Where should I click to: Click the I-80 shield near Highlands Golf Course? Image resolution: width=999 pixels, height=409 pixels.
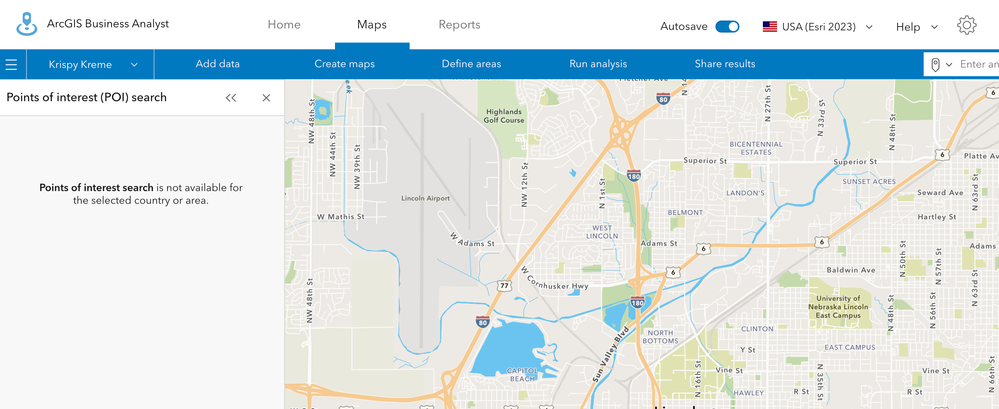(x=663, y=98)
